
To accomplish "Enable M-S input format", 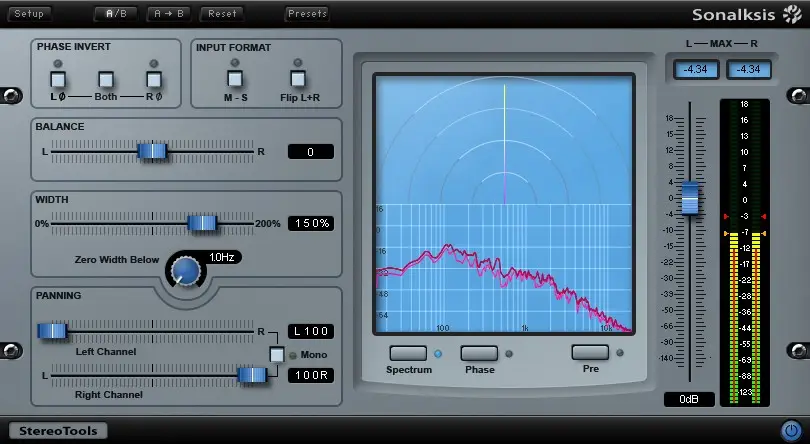I will [235, 79].
